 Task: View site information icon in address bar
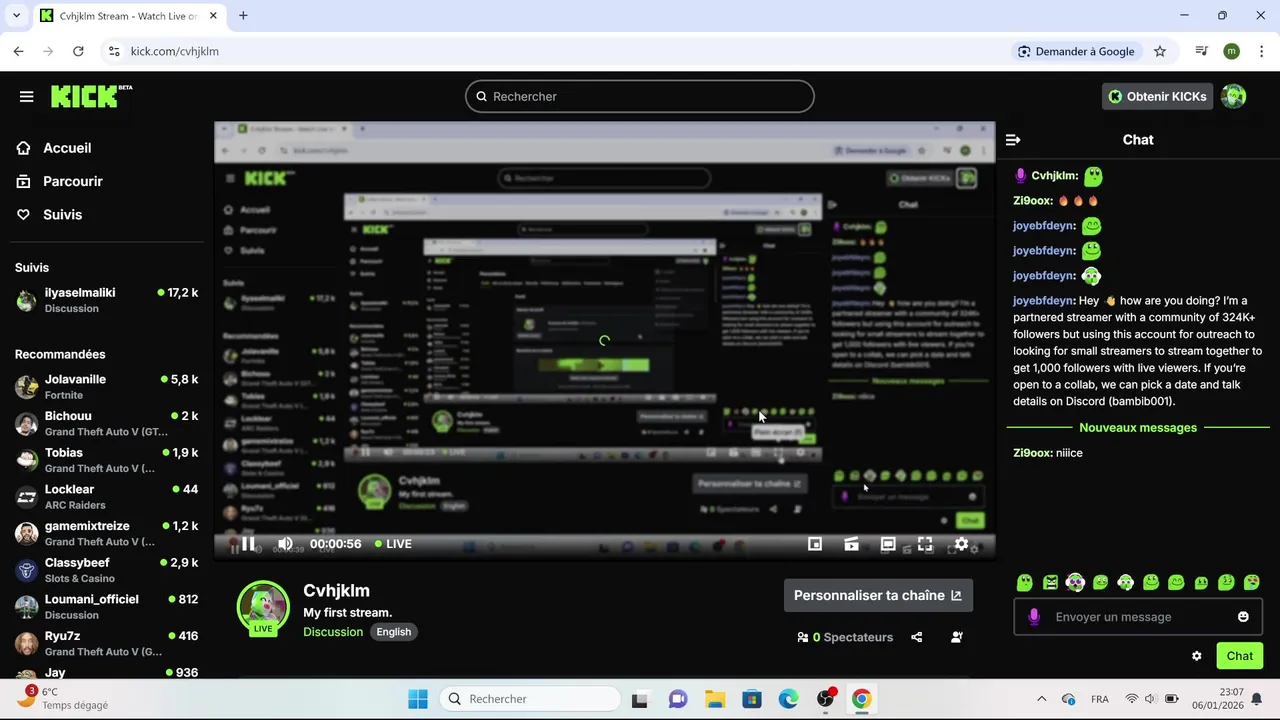click(x=113, y=51)
